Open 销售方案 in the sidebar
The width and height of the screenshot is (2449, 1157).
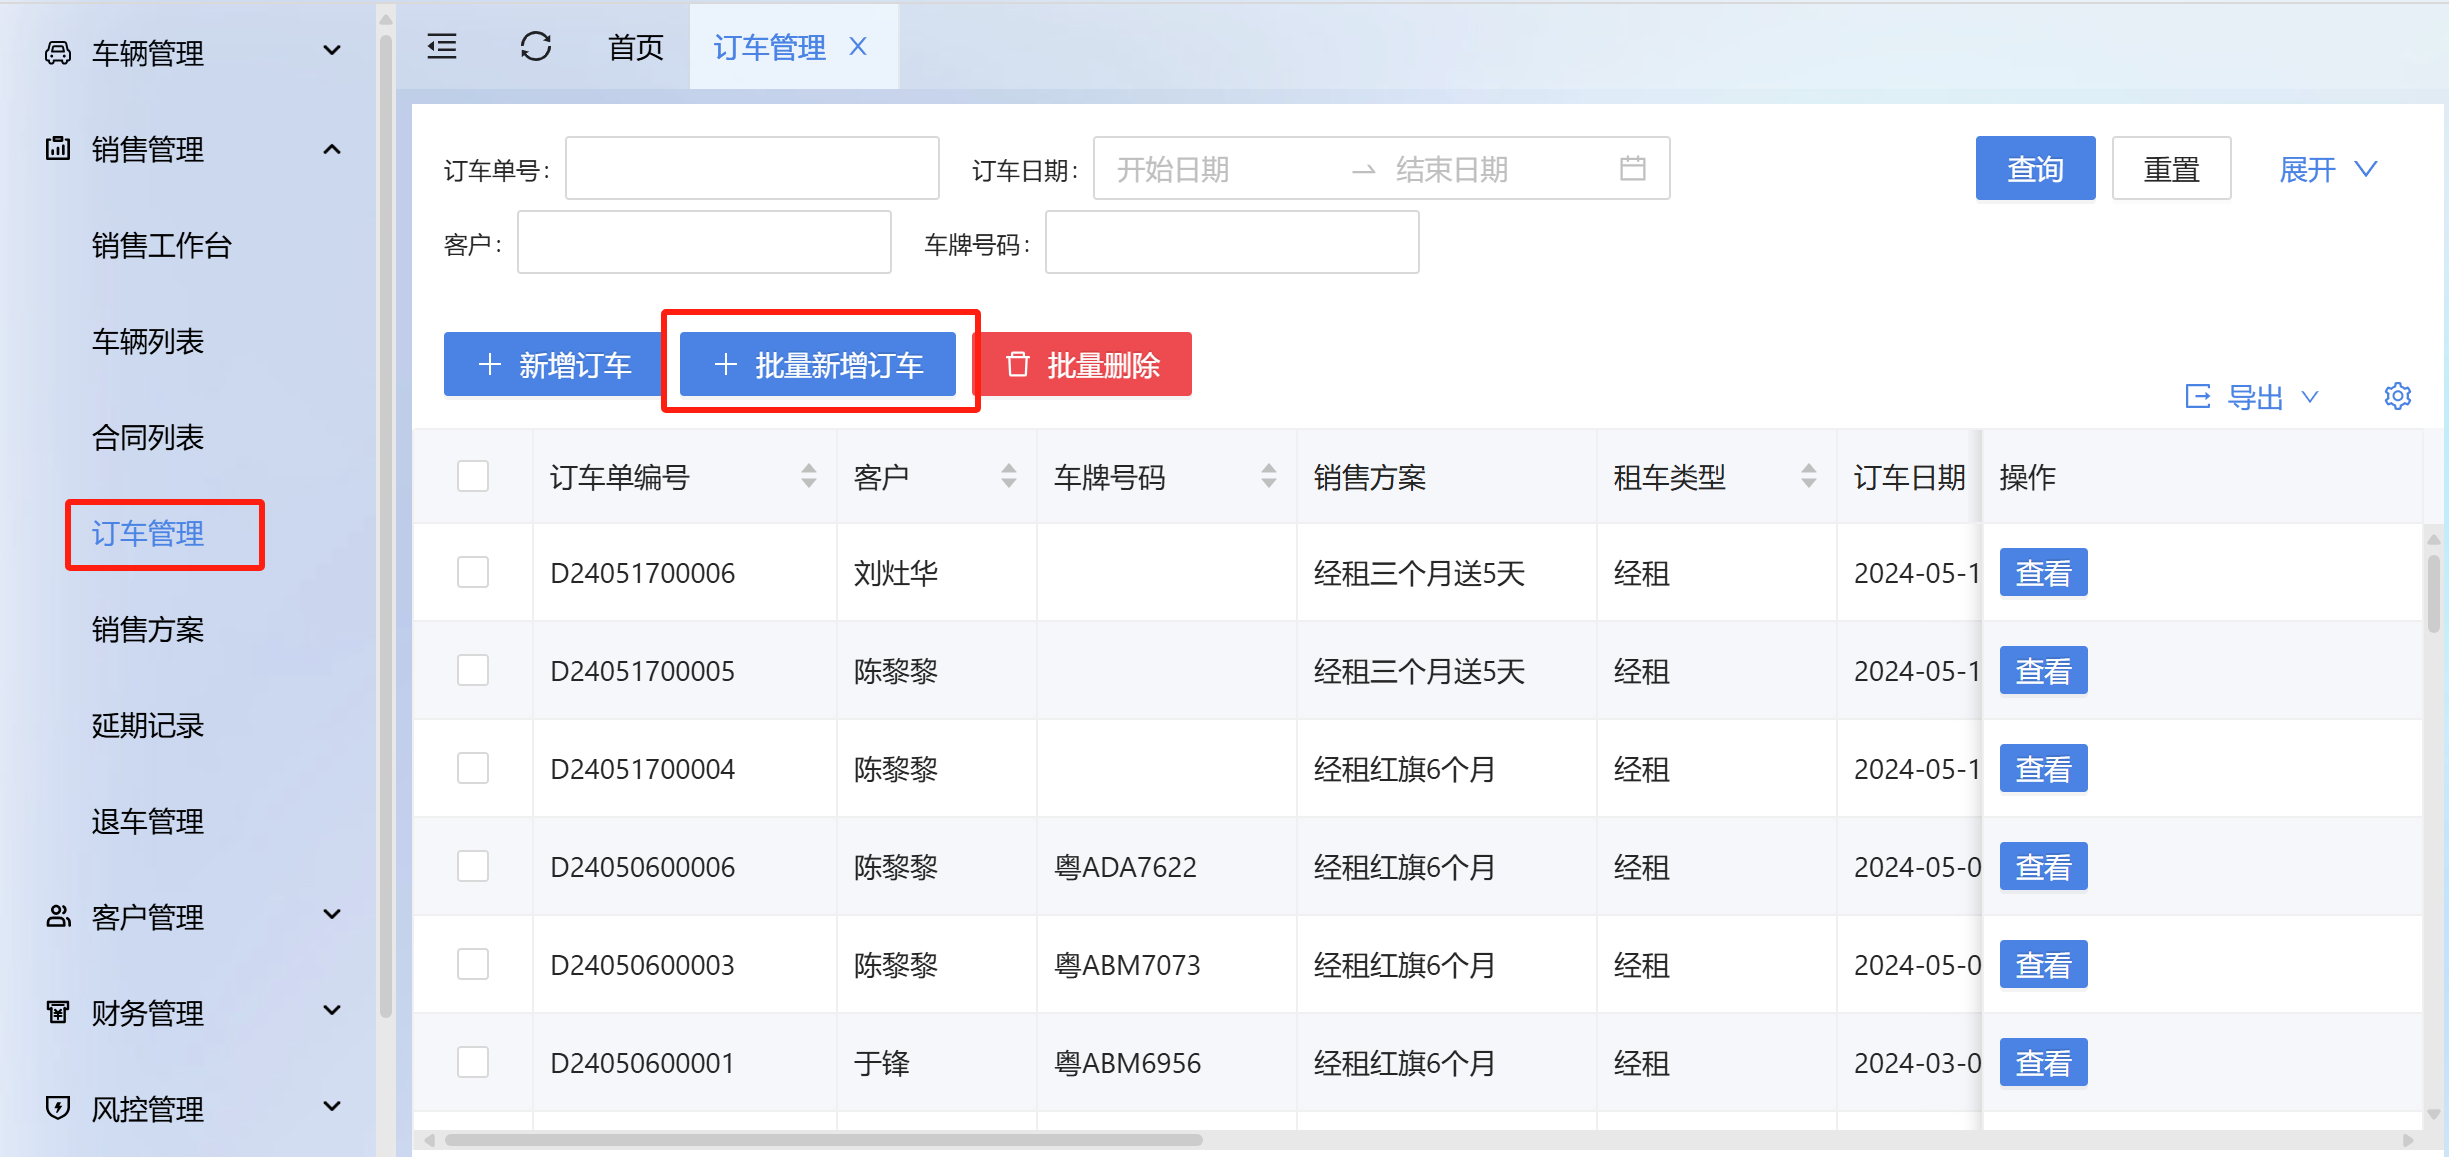tap(148, 629)
